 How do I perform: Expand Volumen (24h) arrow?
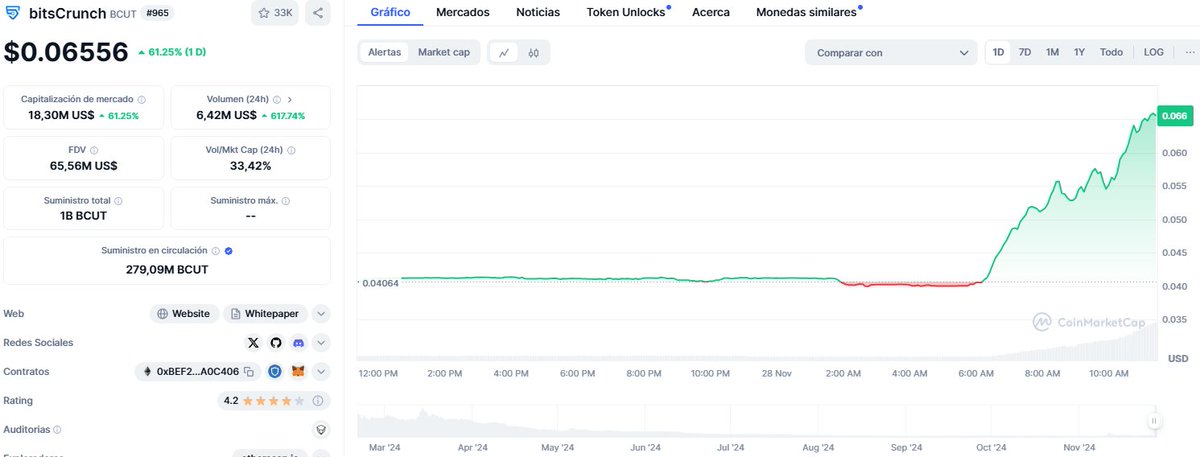[x=290, y=100]
